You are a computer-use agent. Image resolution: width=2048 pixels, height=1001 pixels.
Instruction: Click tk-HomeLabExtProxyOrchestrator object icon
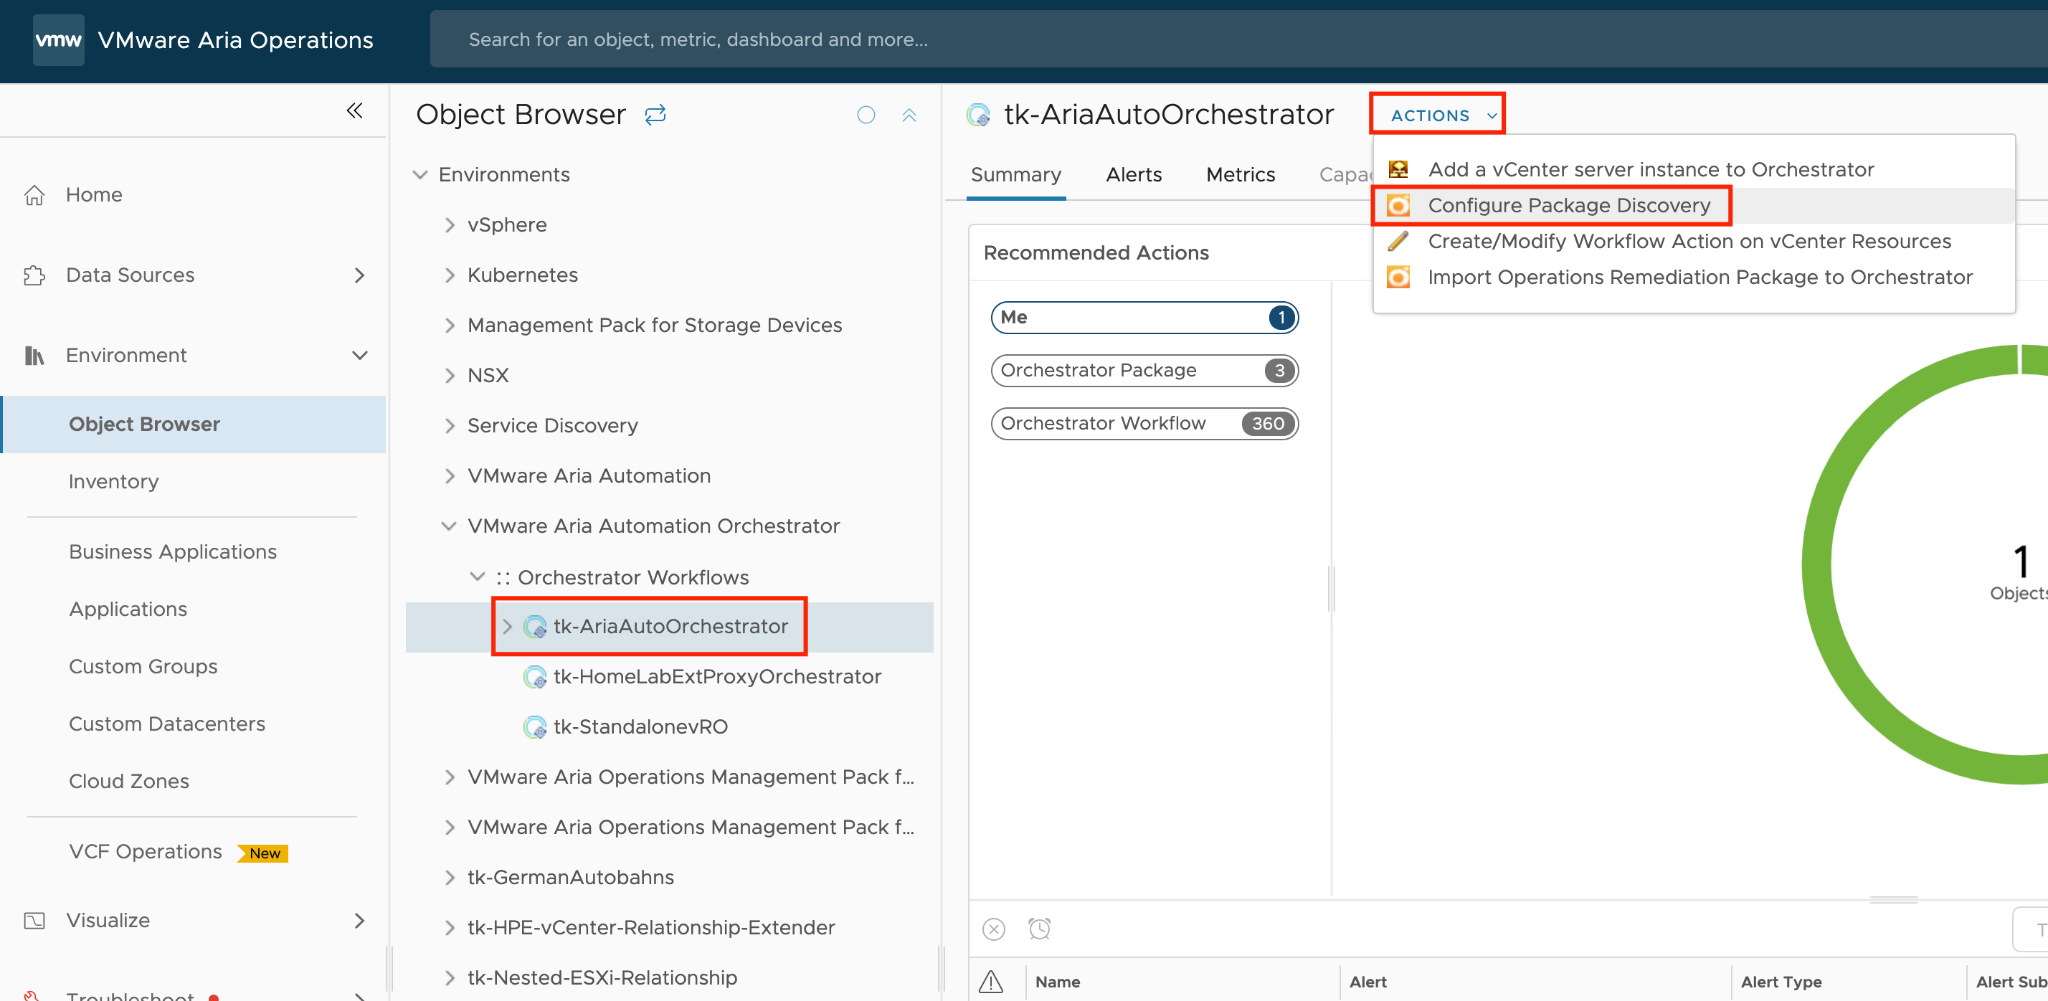click(x=535, y=677)
